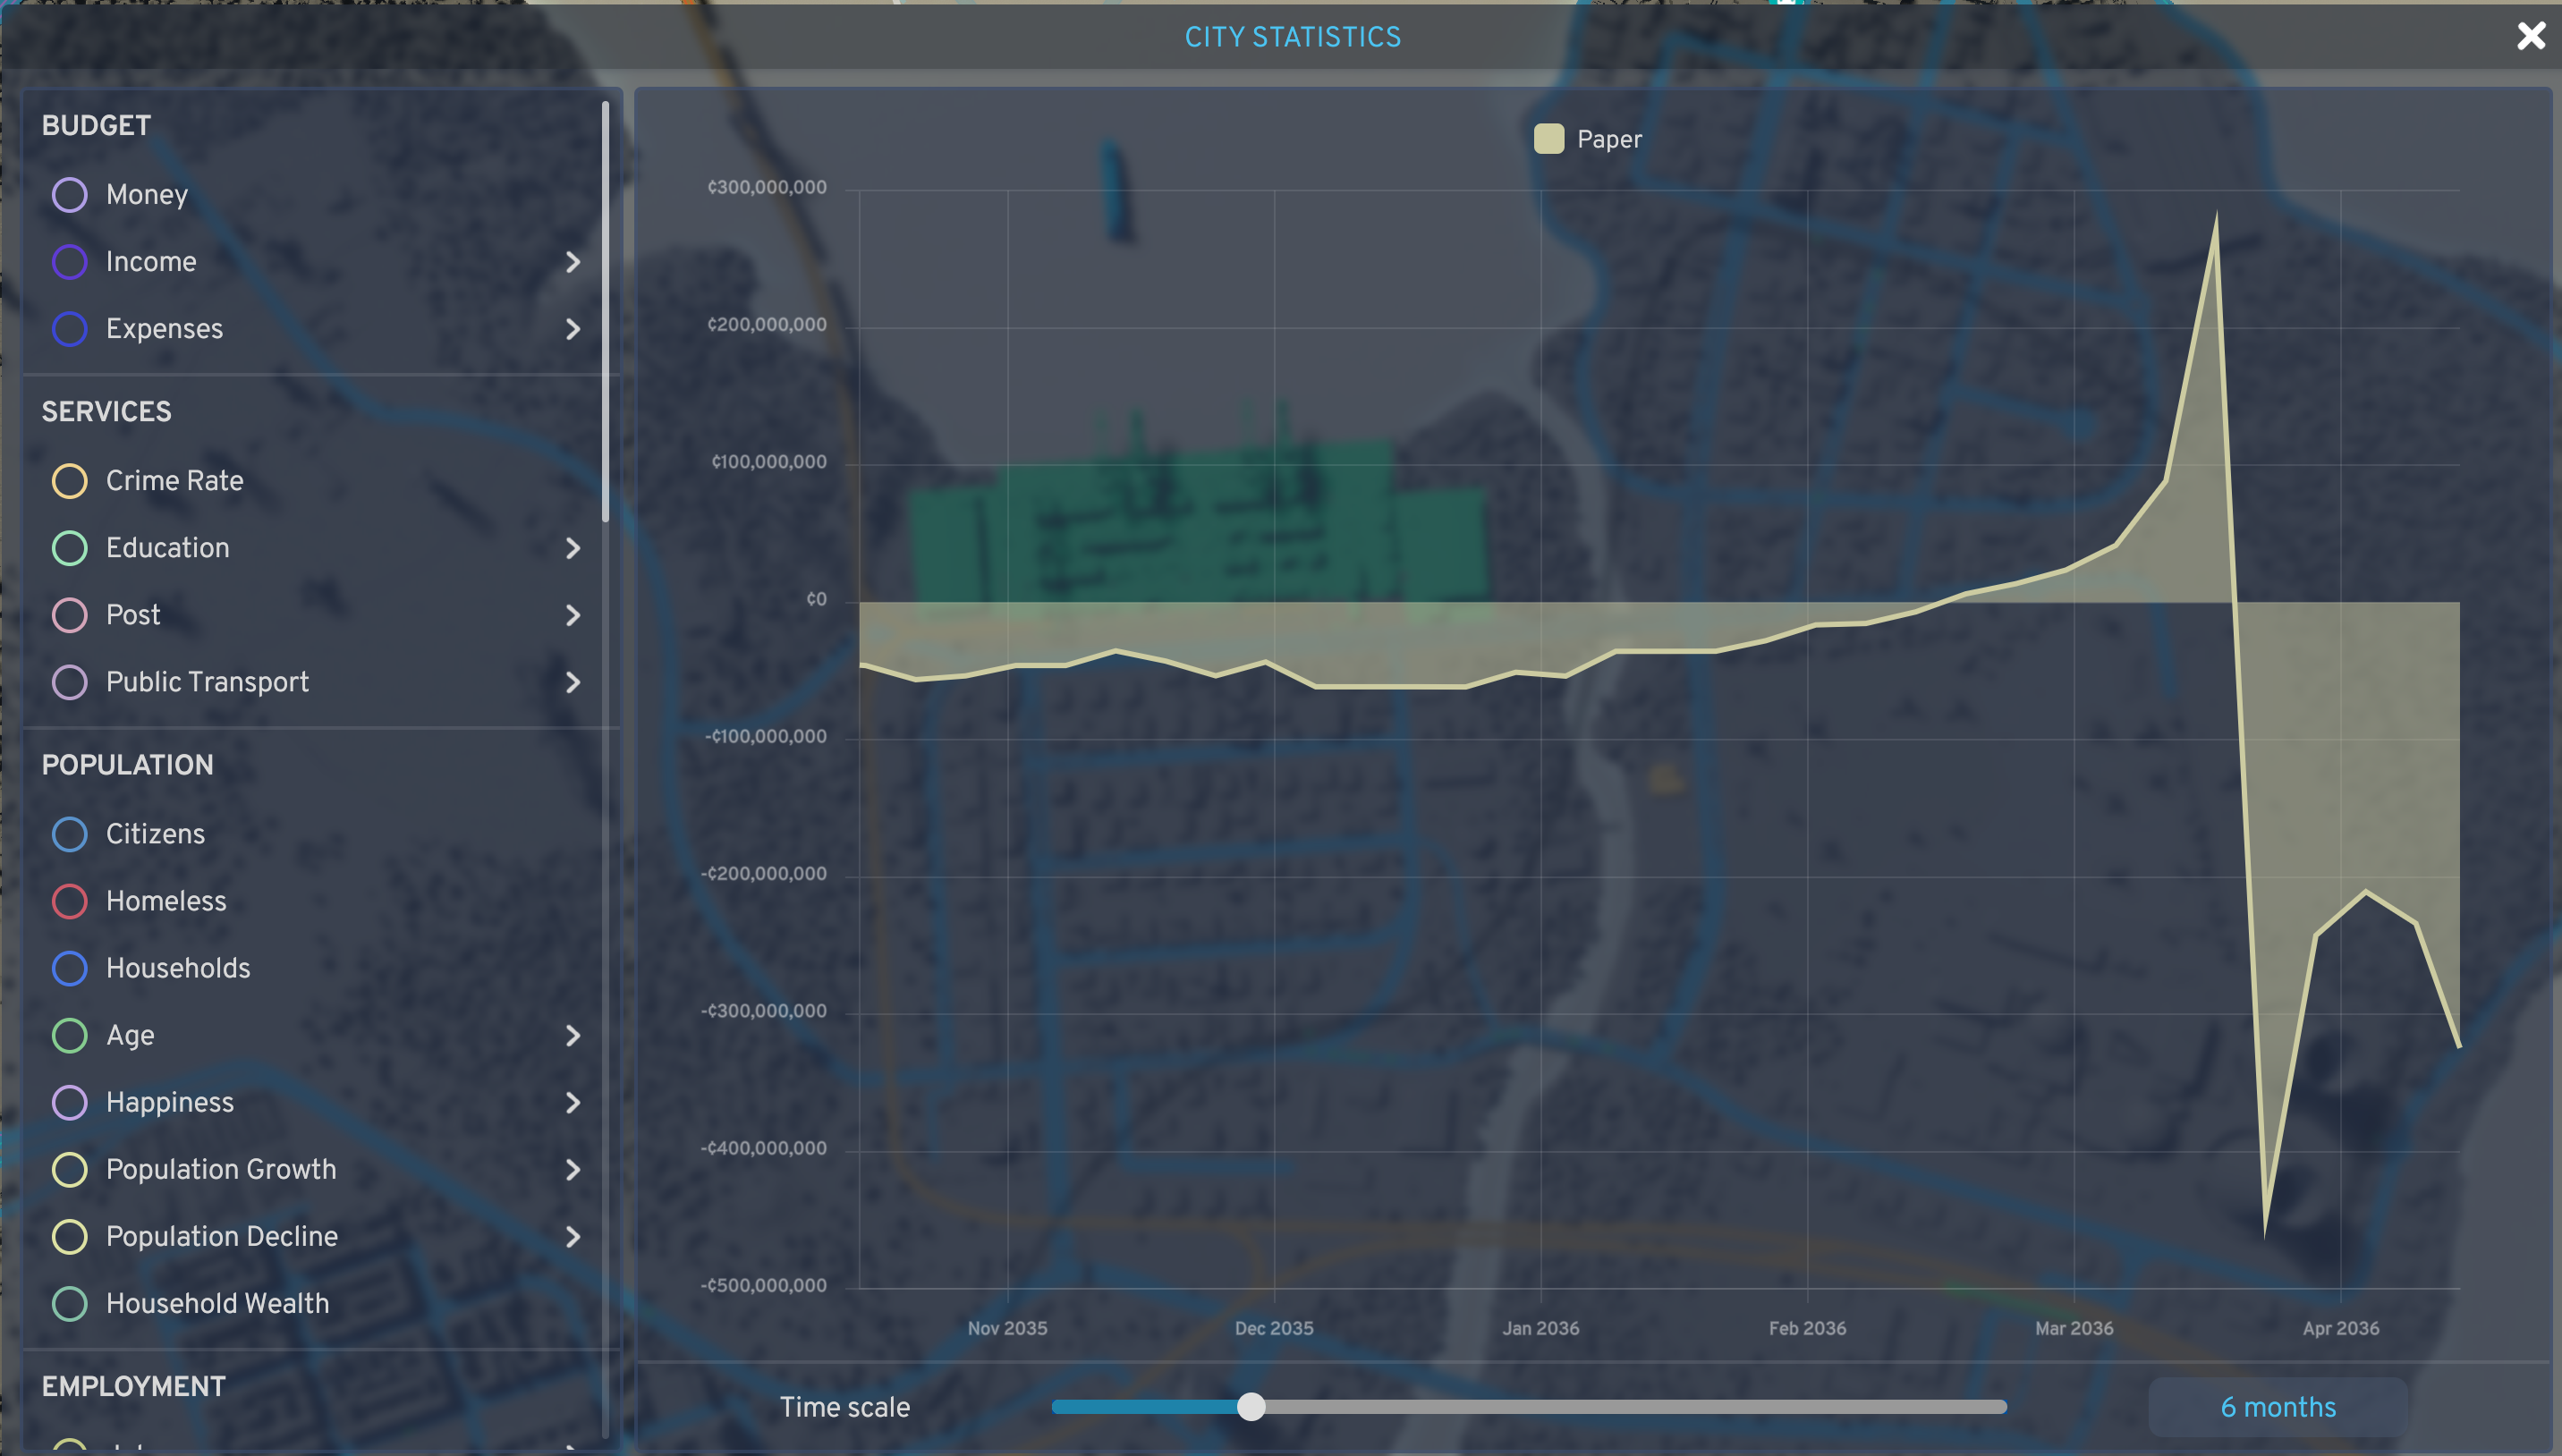Expand the Age submenu arrow
This screenshot has width=2562, height=1456.
[x=573, y=1035]
